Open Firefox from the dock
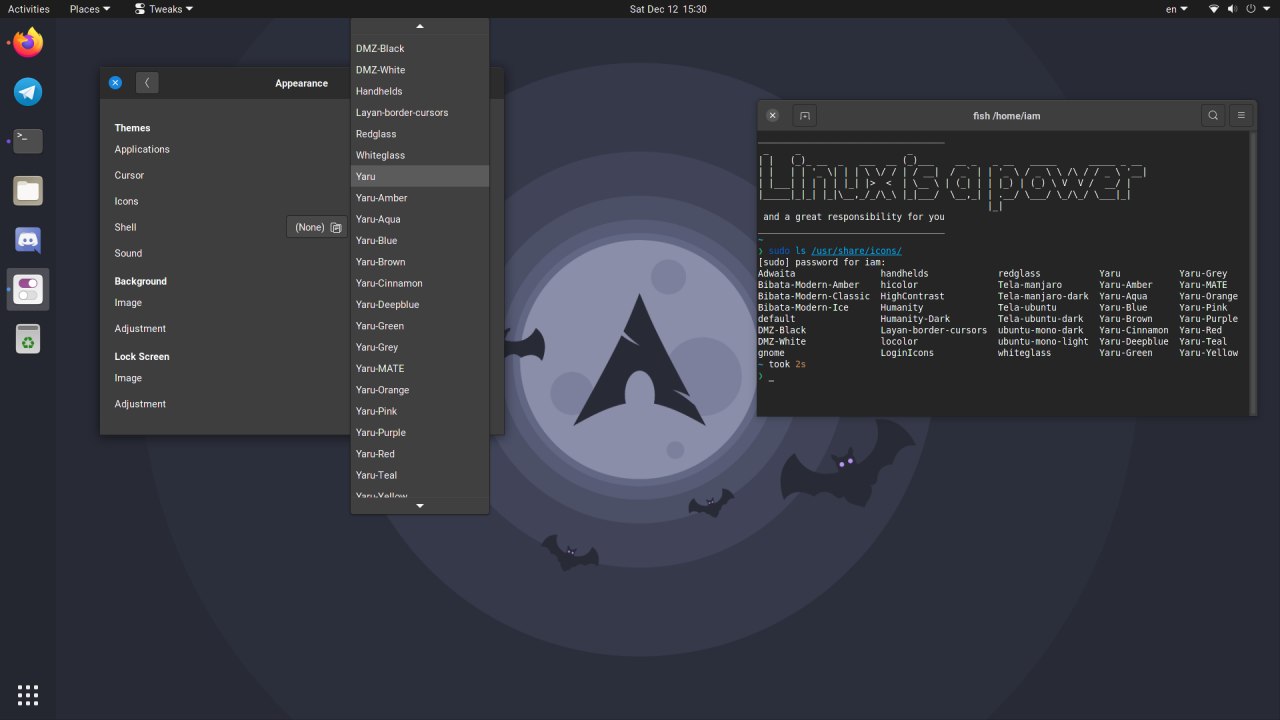Screen dimensions: 1280x720 tap(28, 43)
